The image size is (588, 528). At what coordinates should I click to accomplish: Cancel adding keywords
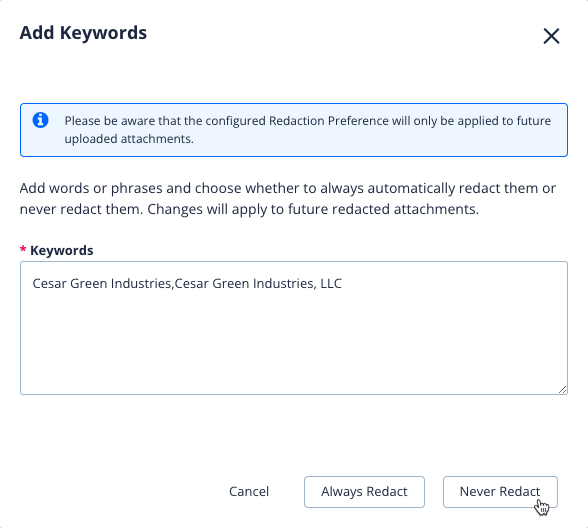point(249,492)
